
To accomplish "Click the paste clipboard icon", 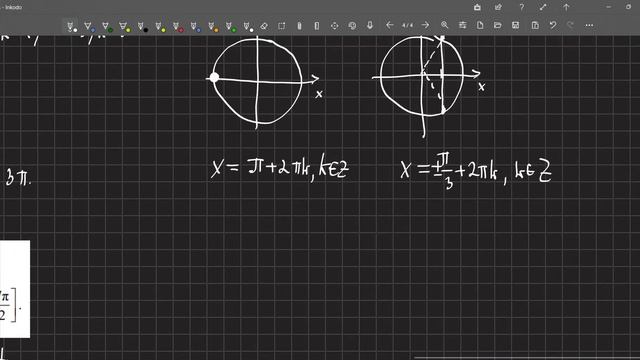I will 535,25.
